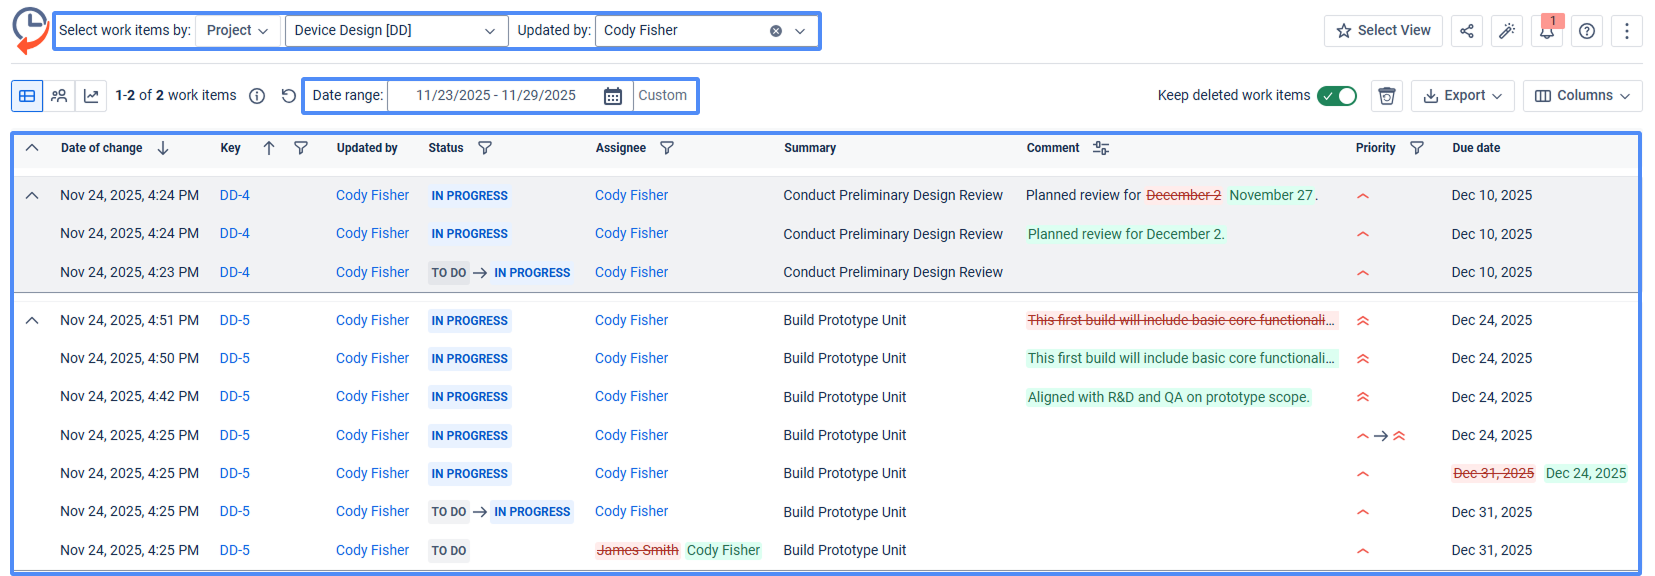1655x576 pixels.
Task: Filter the Priority column
Action: point(1417,148)
